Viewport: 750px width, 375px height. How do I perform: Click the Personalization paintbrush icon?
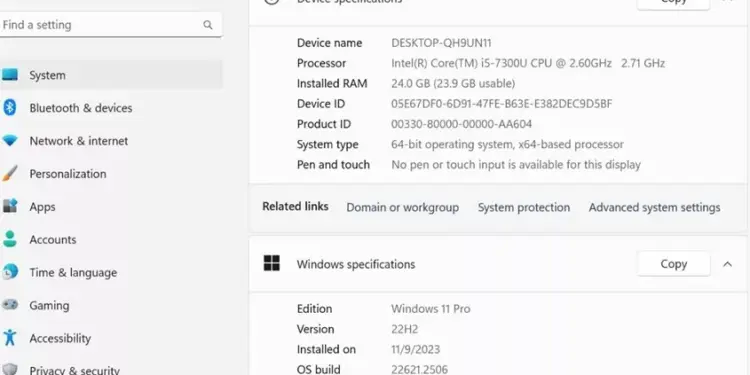(9, 174)
